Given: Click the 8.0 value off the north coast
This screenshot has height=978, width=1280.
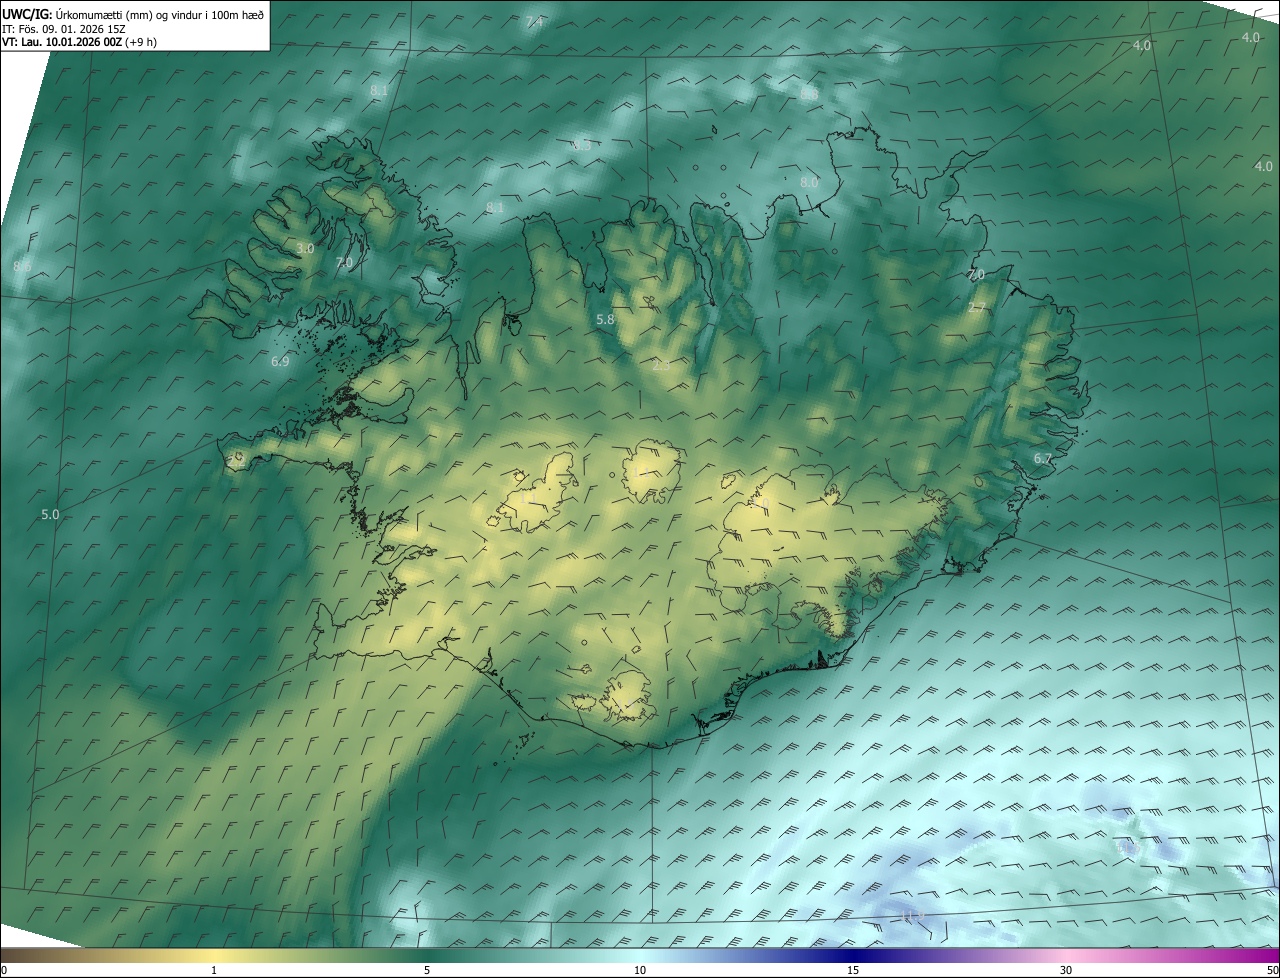Looking at the screenshot, I should point(809,182).
